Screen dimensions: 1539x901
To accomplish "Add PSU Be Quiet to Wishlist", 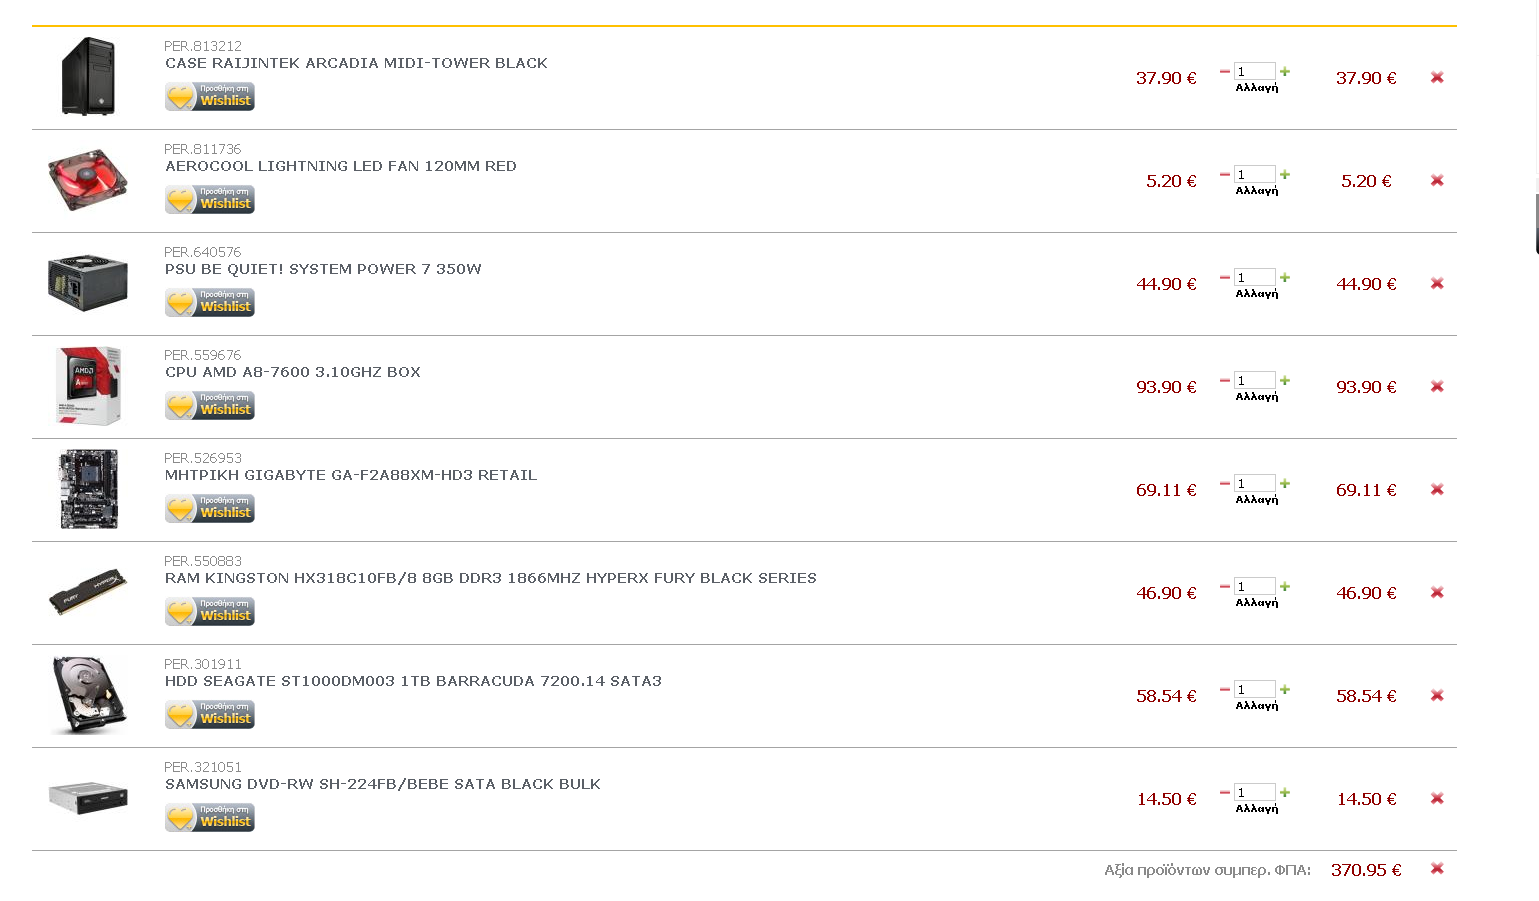I will 210,303.
